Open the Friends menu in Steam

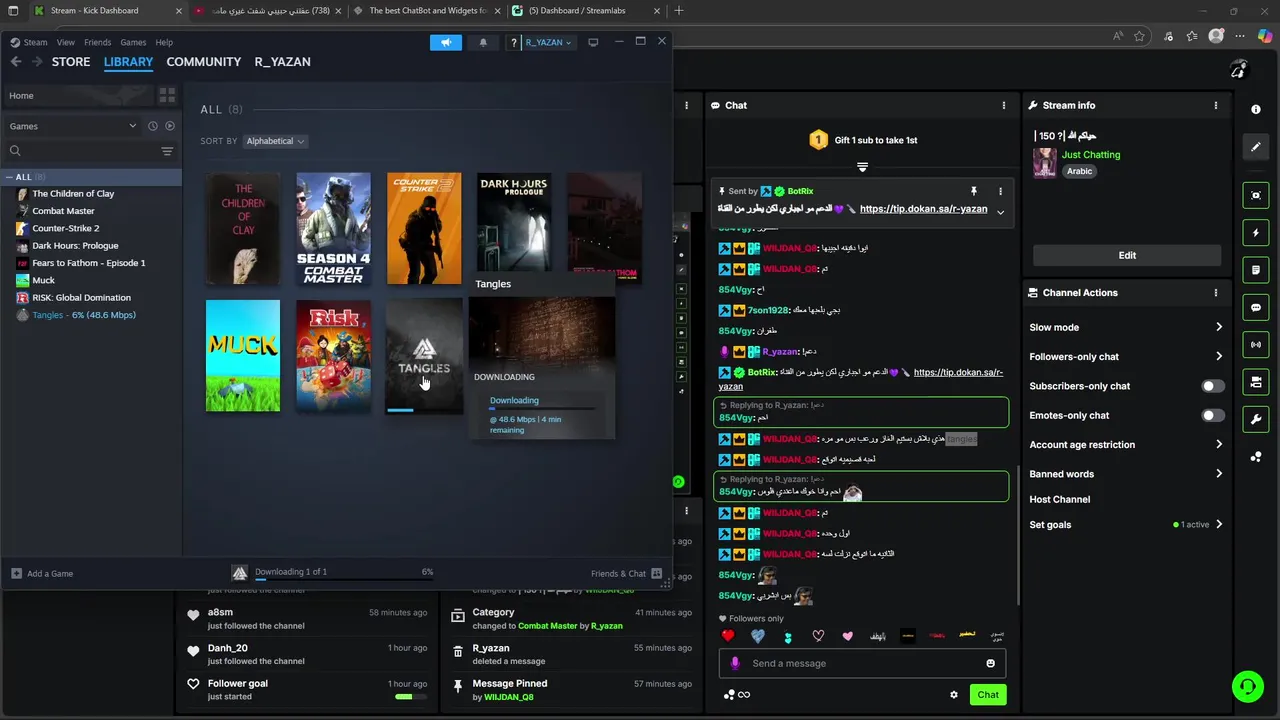[x=97, y=42]
